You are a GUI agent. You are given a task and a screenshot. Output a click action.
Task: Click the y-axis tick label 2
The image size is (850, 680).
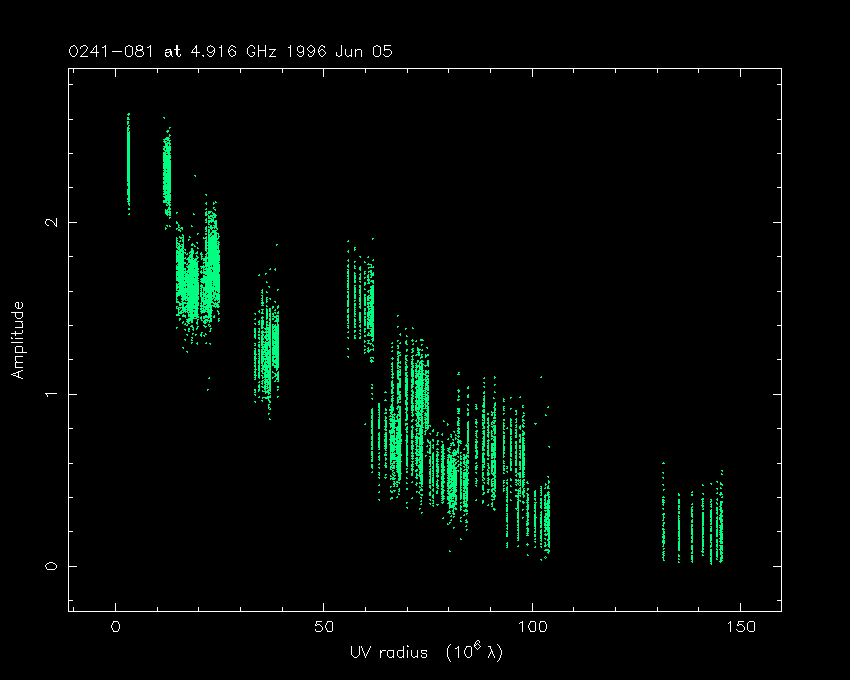[x=46, y=222]
